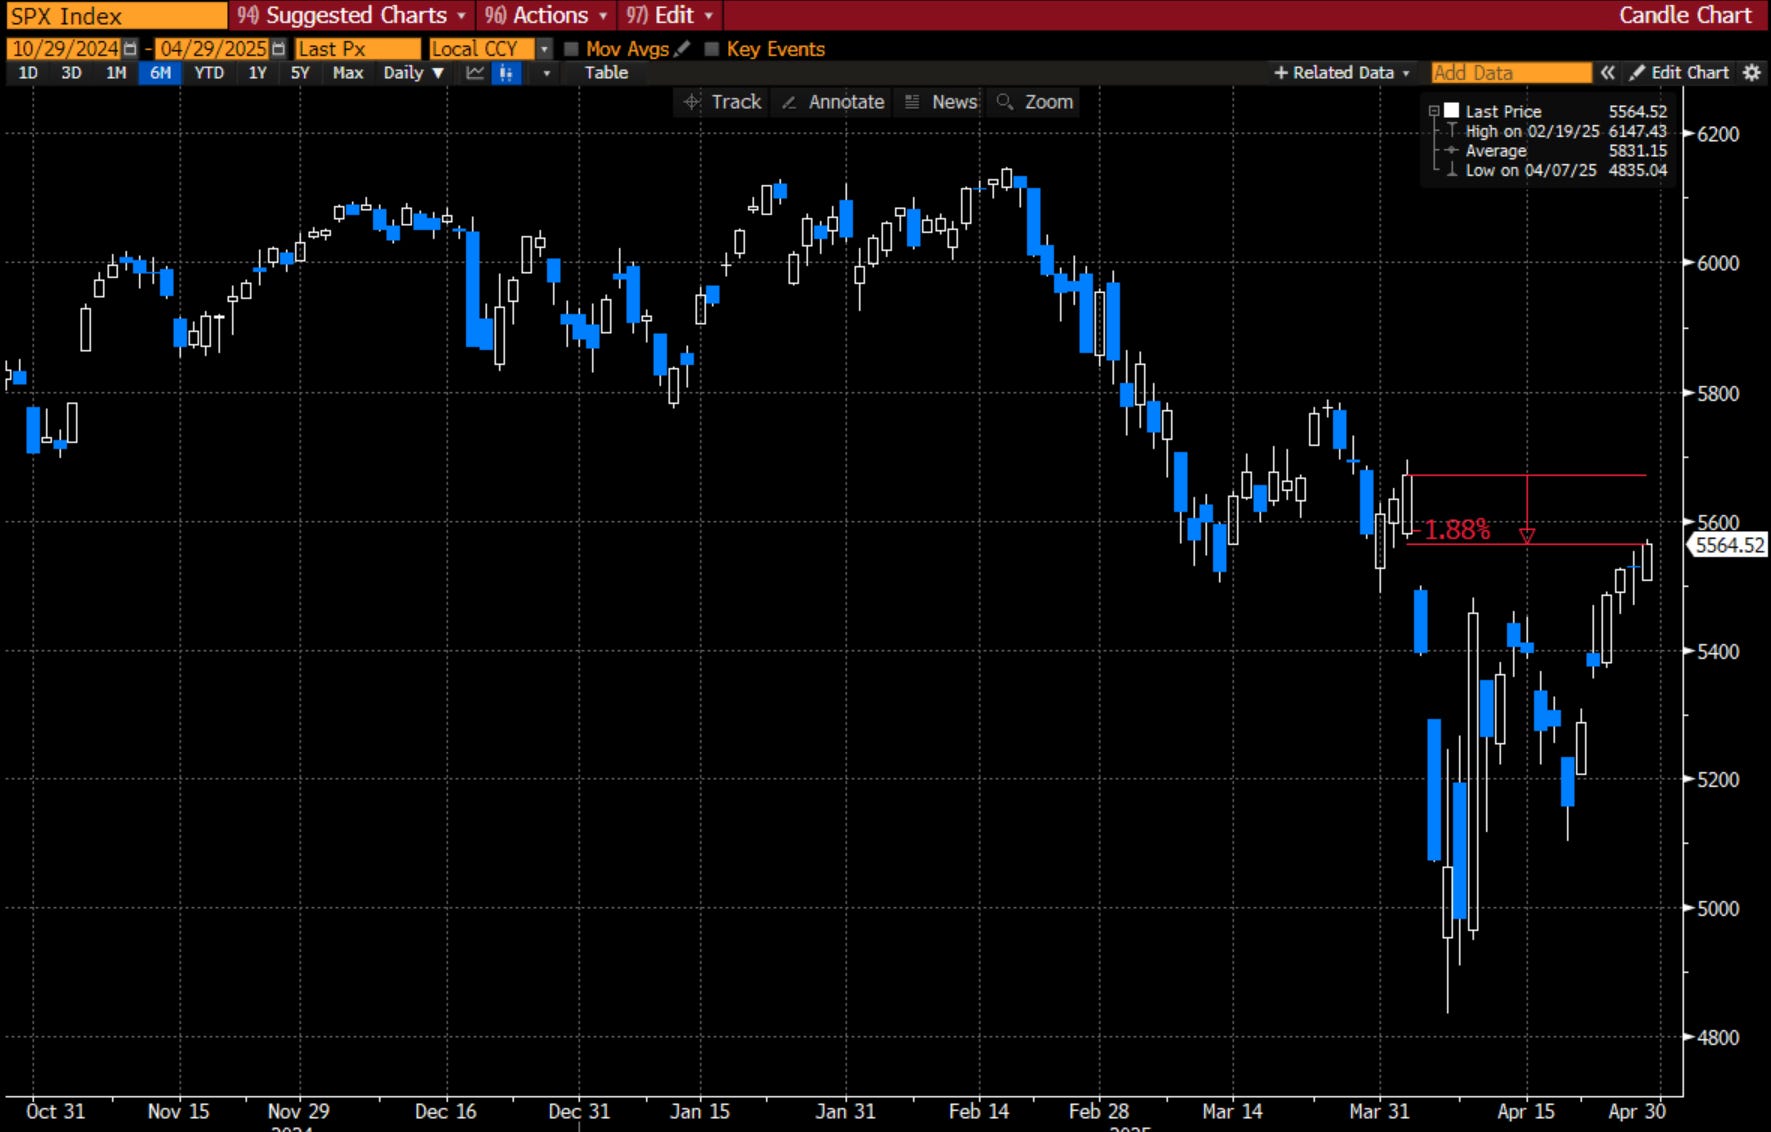Click the start date field 10/29/2024
The width and height of the screenshot is (1771, 1132).
tap(64, 49)
